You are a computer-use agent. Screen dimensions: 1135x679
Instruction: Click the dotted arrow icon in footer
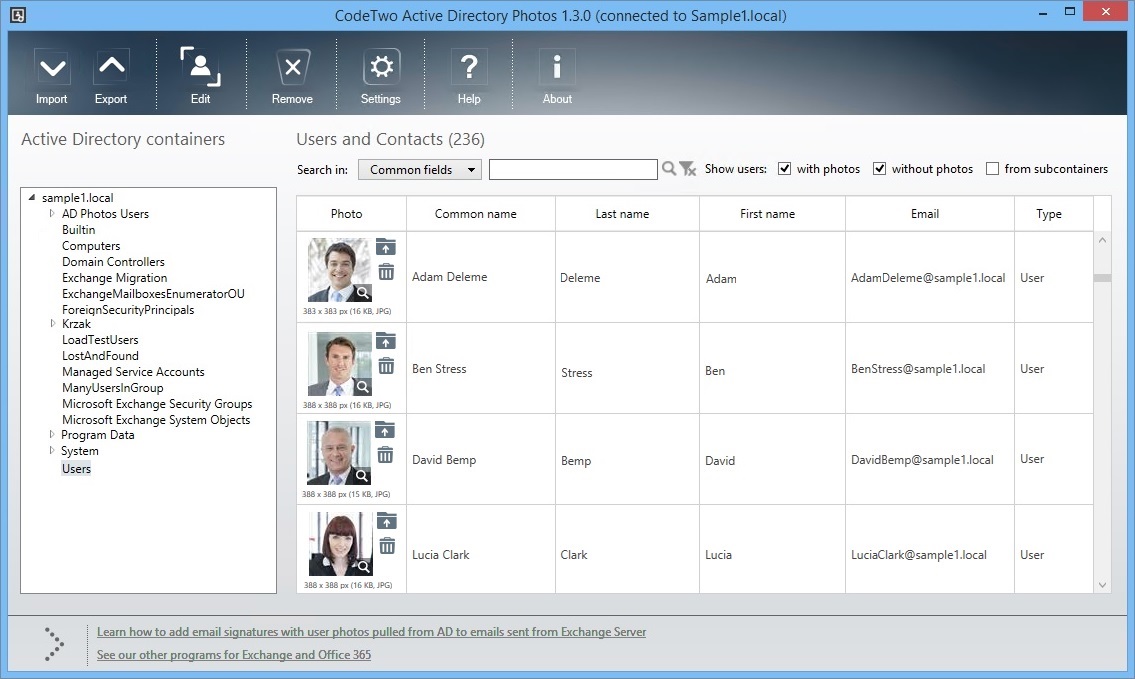tap(54, 644)
